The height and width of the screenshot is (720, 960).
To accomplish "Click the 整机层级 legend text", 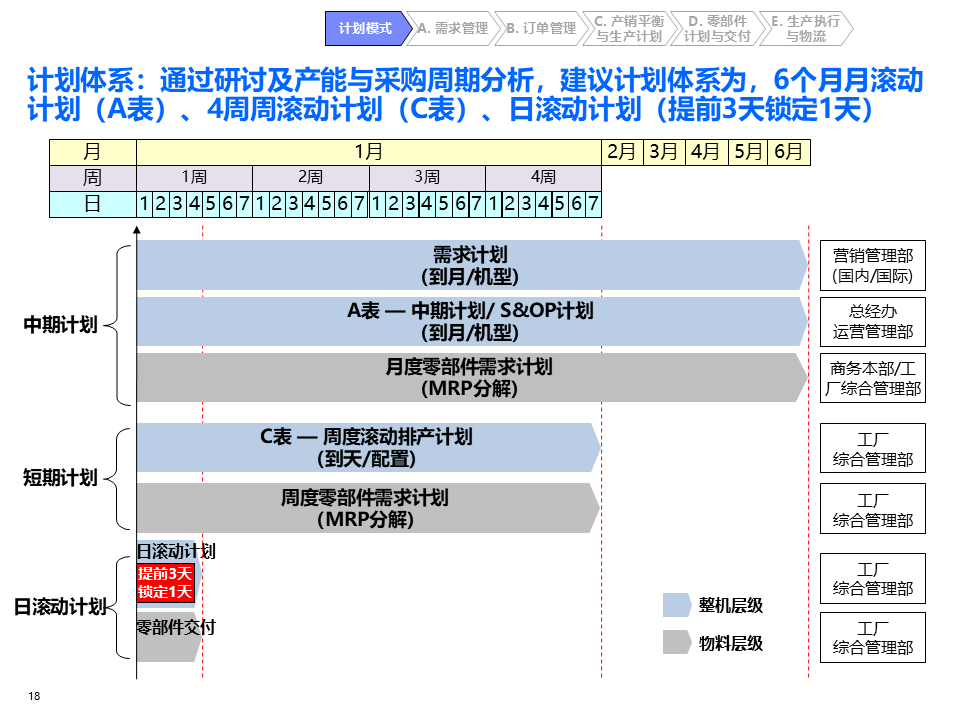I will (x=731, y=606).
